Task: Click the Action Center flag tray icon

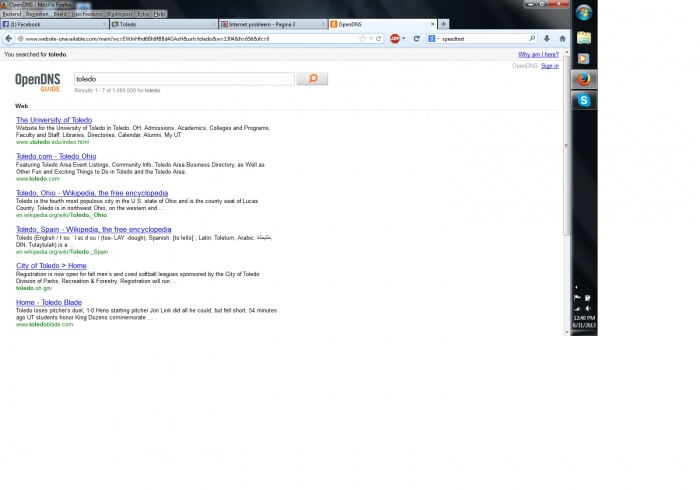Action: point(577,298)
